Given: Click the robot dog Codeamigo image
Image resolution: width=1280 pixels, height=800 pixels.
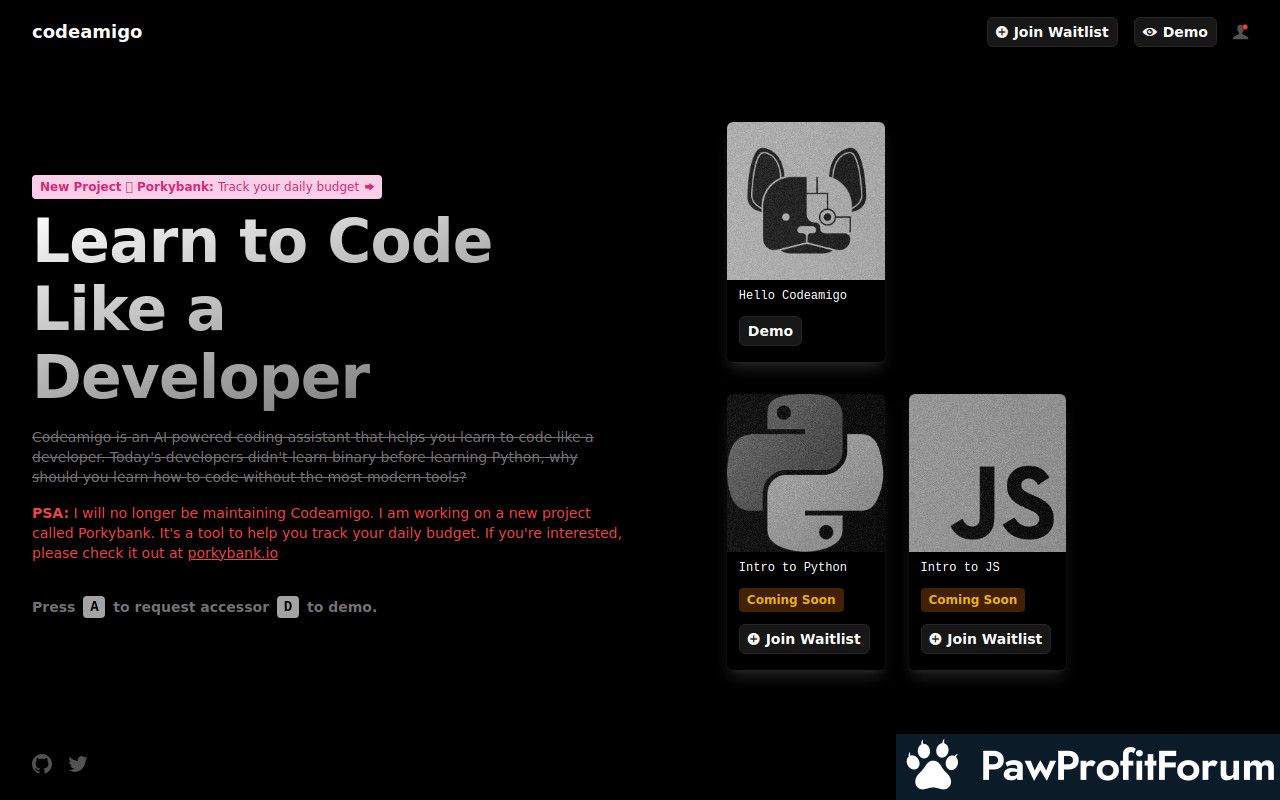Looking at the screenshot, I should tap(805, 201).
